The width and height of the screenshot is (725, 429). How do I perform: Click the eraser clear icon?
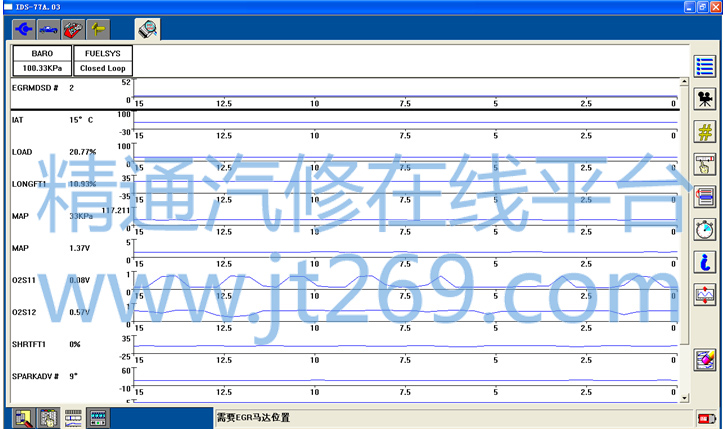[x=705, y=360]
